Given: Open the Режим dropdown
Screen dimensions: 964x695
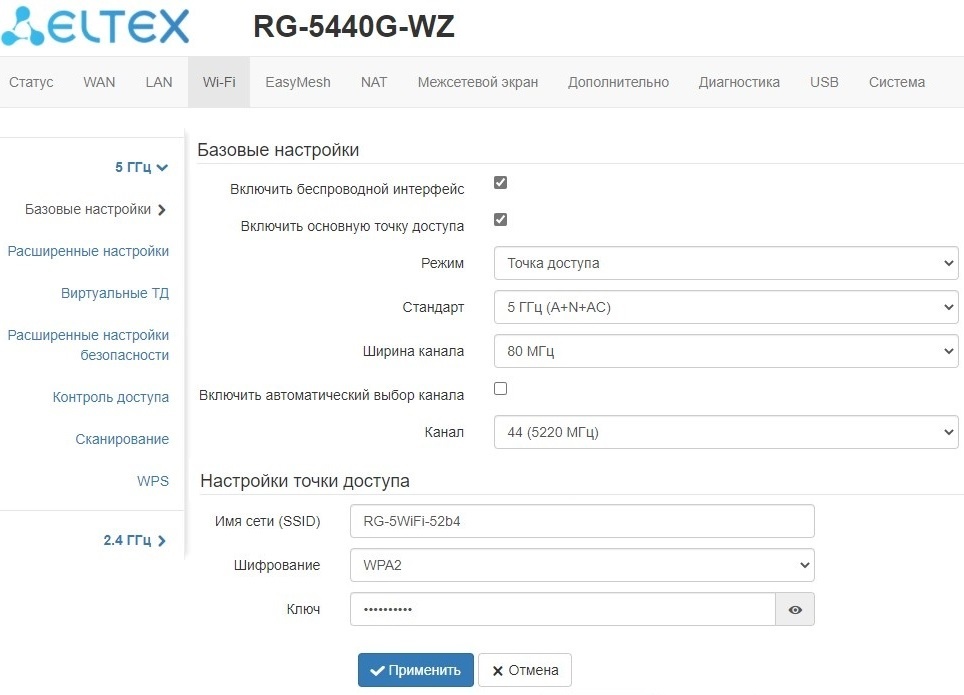Looking at the screenshot, I should coord(726,263).
